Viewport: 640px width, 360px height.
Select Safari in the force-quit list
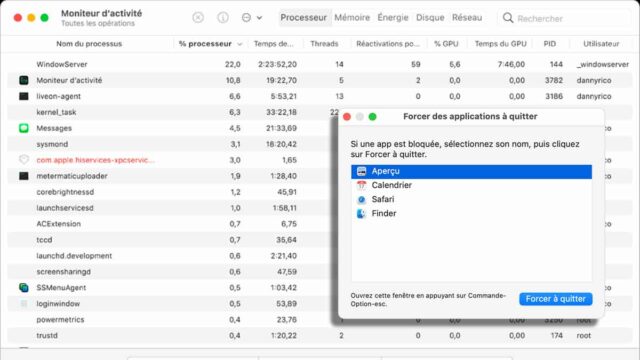[x=471, y=200]
